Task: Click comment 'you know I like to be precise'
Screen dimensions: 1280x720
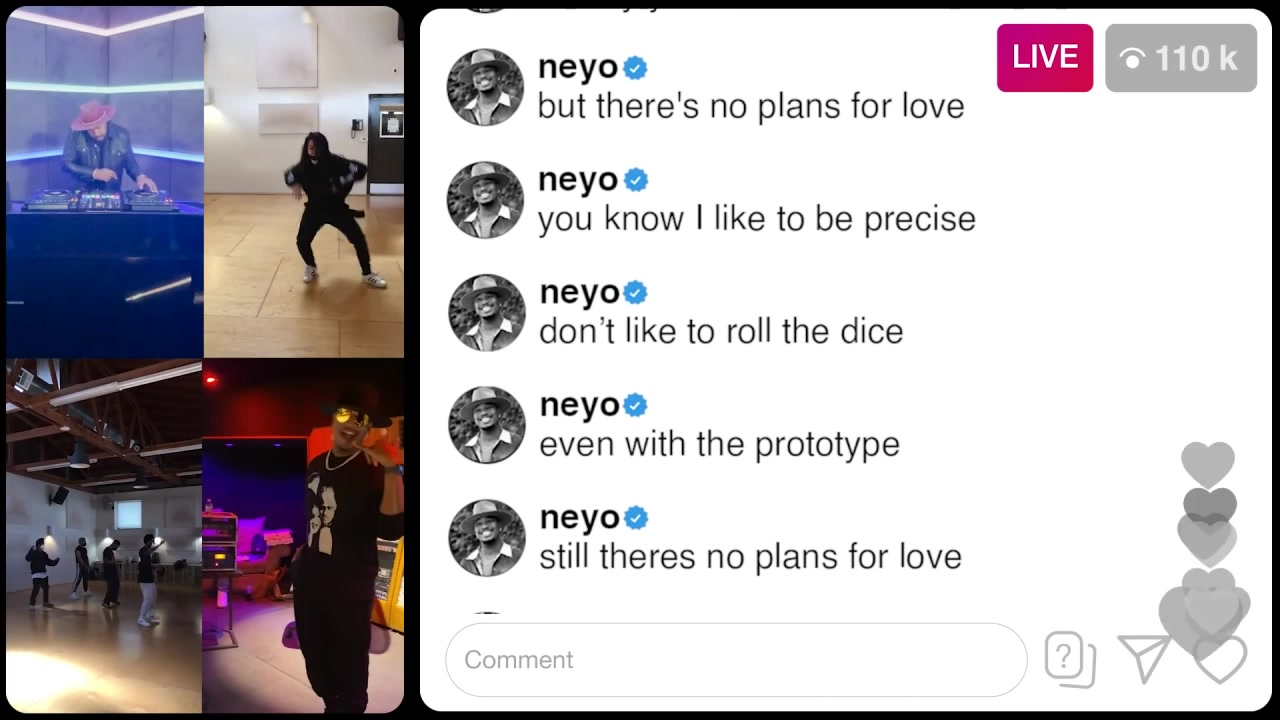Action: point(757,219)
